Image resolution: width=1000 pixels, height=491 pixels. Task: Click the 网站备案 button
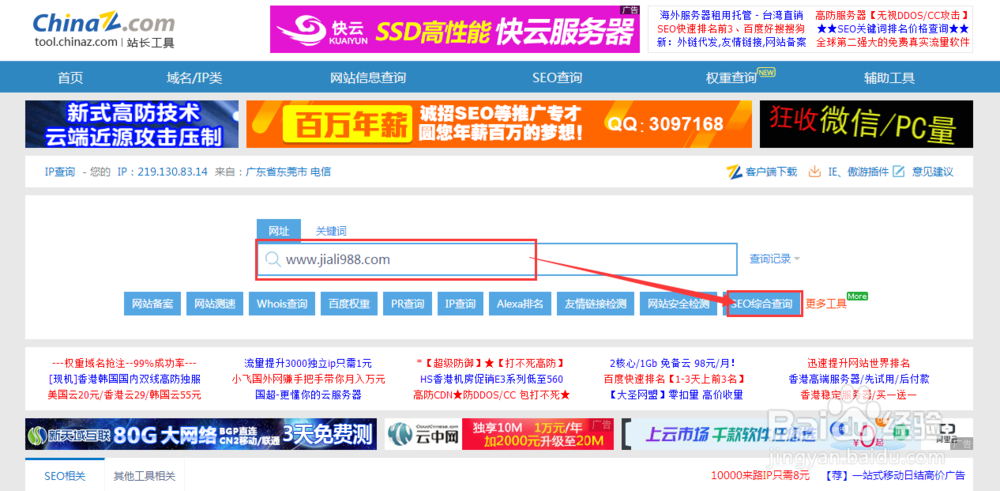coord(153,304)
